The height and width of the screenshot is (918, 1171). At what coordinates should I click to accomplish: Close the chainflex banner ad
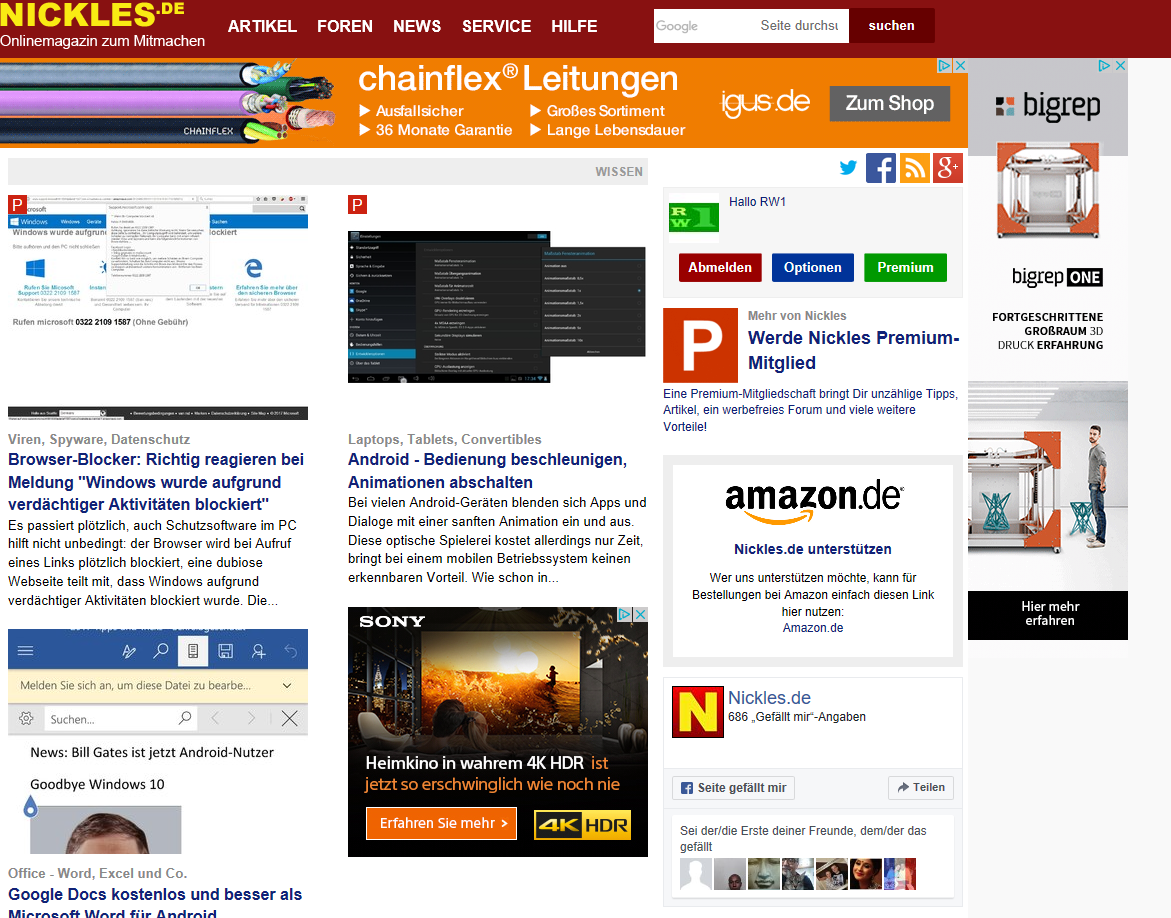(x=960, y=66)
